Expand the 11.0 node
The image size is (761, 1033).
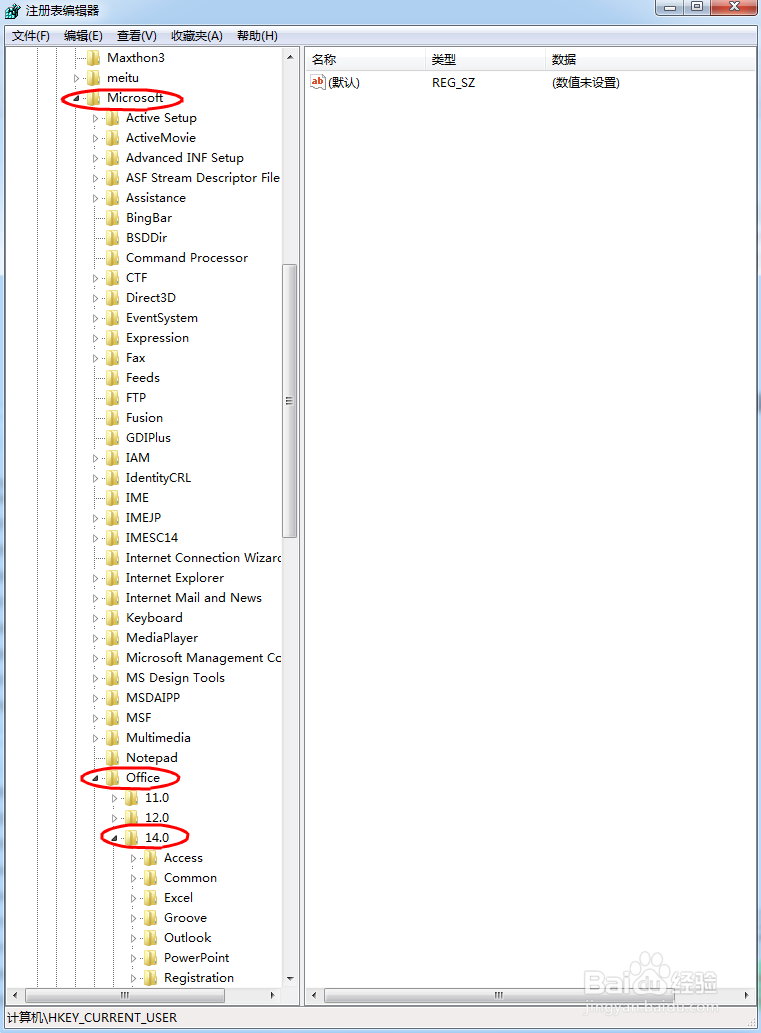click(x=115, y=798)
